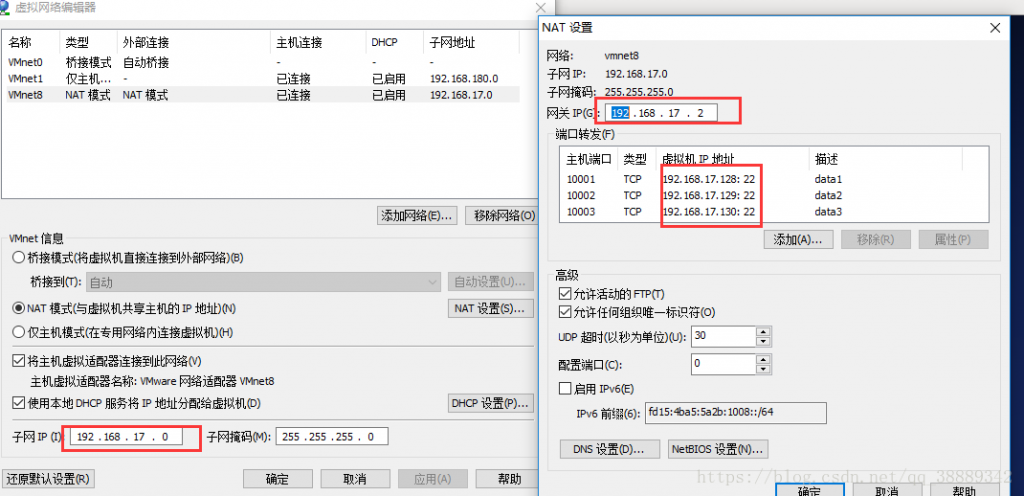This screenshot has width=1024, height=496.
Task: Click subnet address 192.168.180.0 cell
Action: point(464,79)
